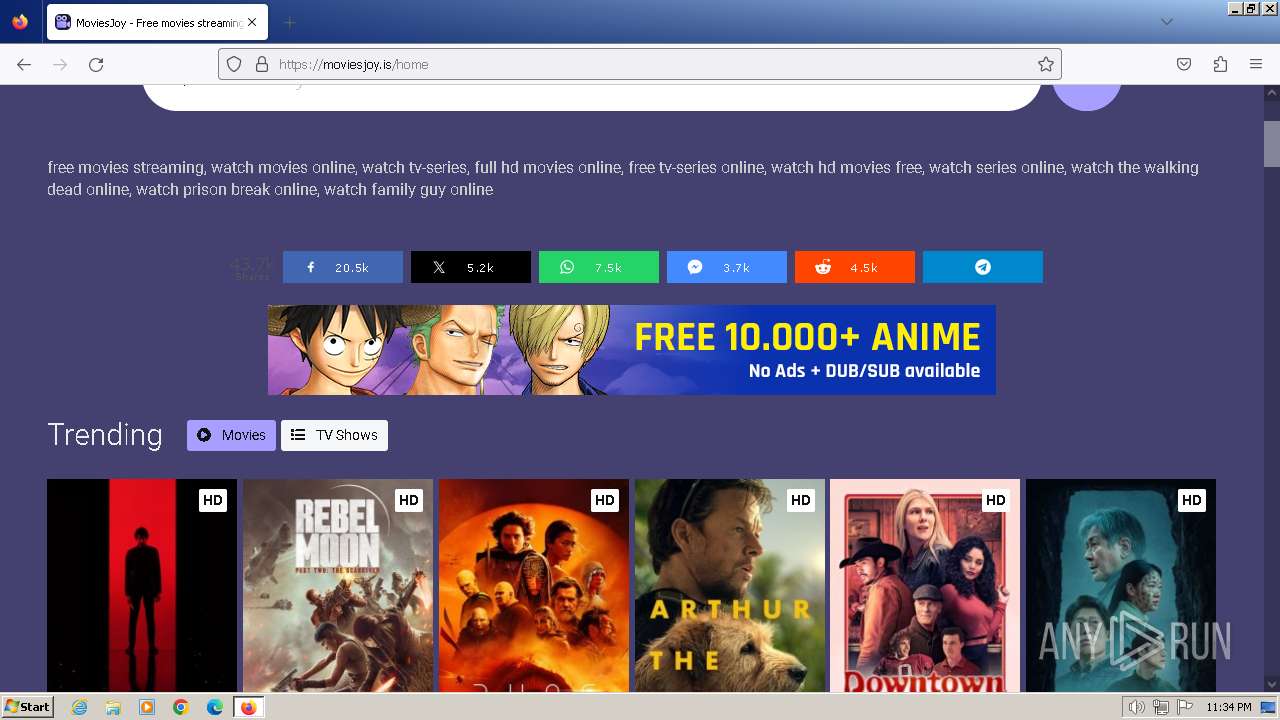Open the Dune orange movie poster
This screenshot has width=1280, height=720.
coord(534,585)
